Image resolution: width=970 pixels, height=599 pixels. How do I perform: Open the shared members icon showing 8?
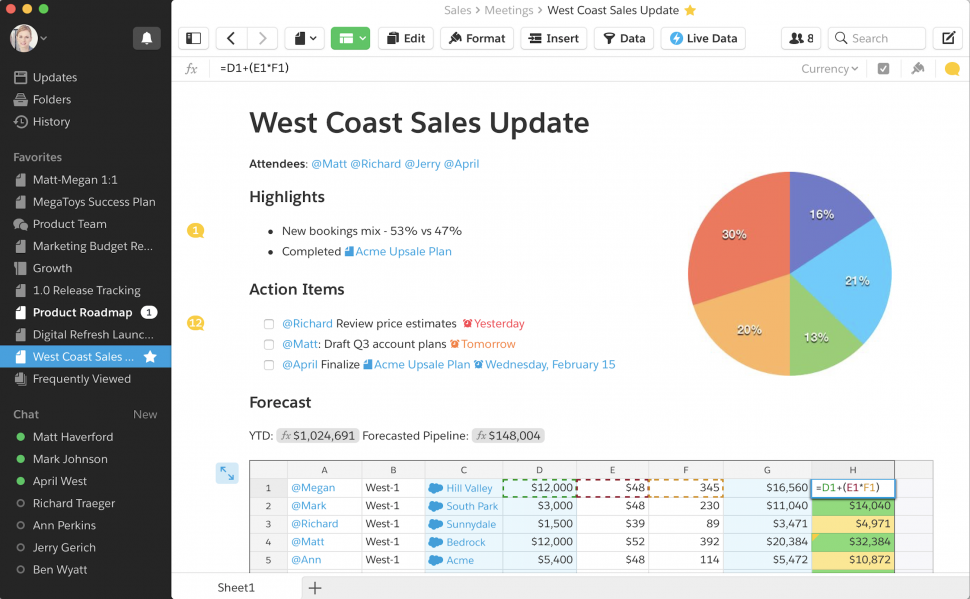tap(801, 39)
